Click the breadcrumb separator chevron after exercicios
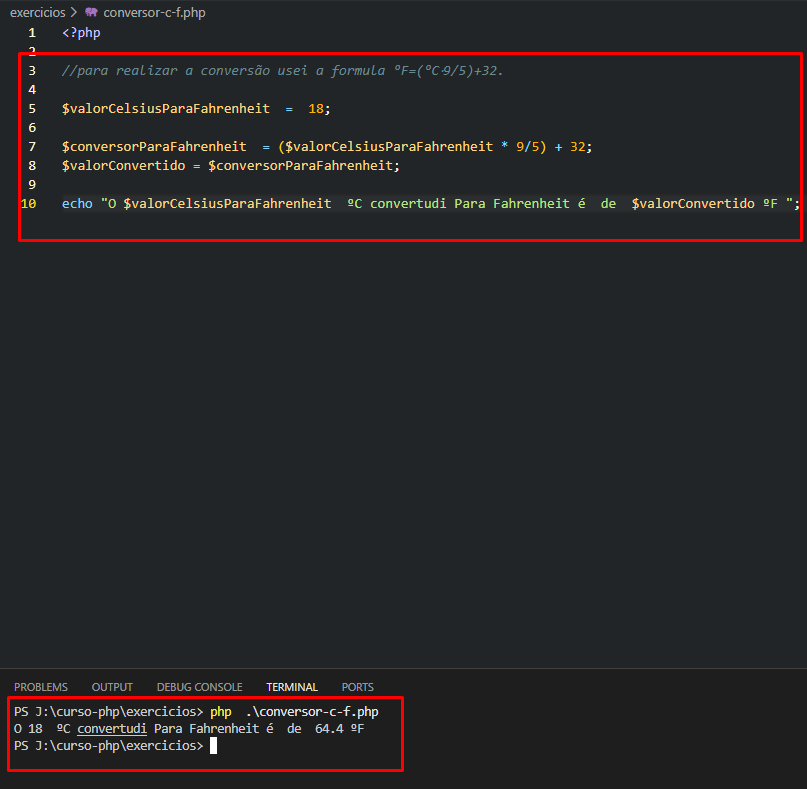This screenshot has width=807, height=789. coord(74,12)
